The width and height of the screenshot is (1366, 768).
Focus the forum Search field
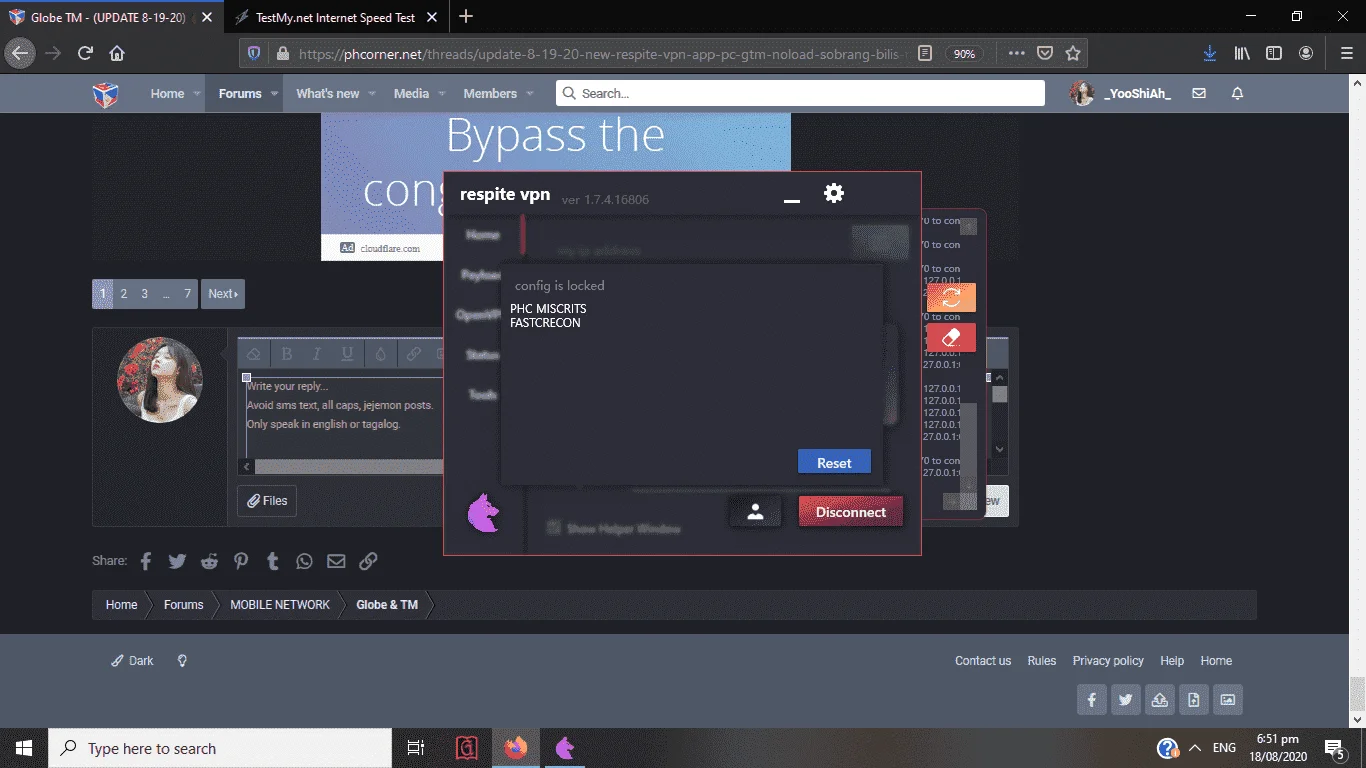point(800,93)
